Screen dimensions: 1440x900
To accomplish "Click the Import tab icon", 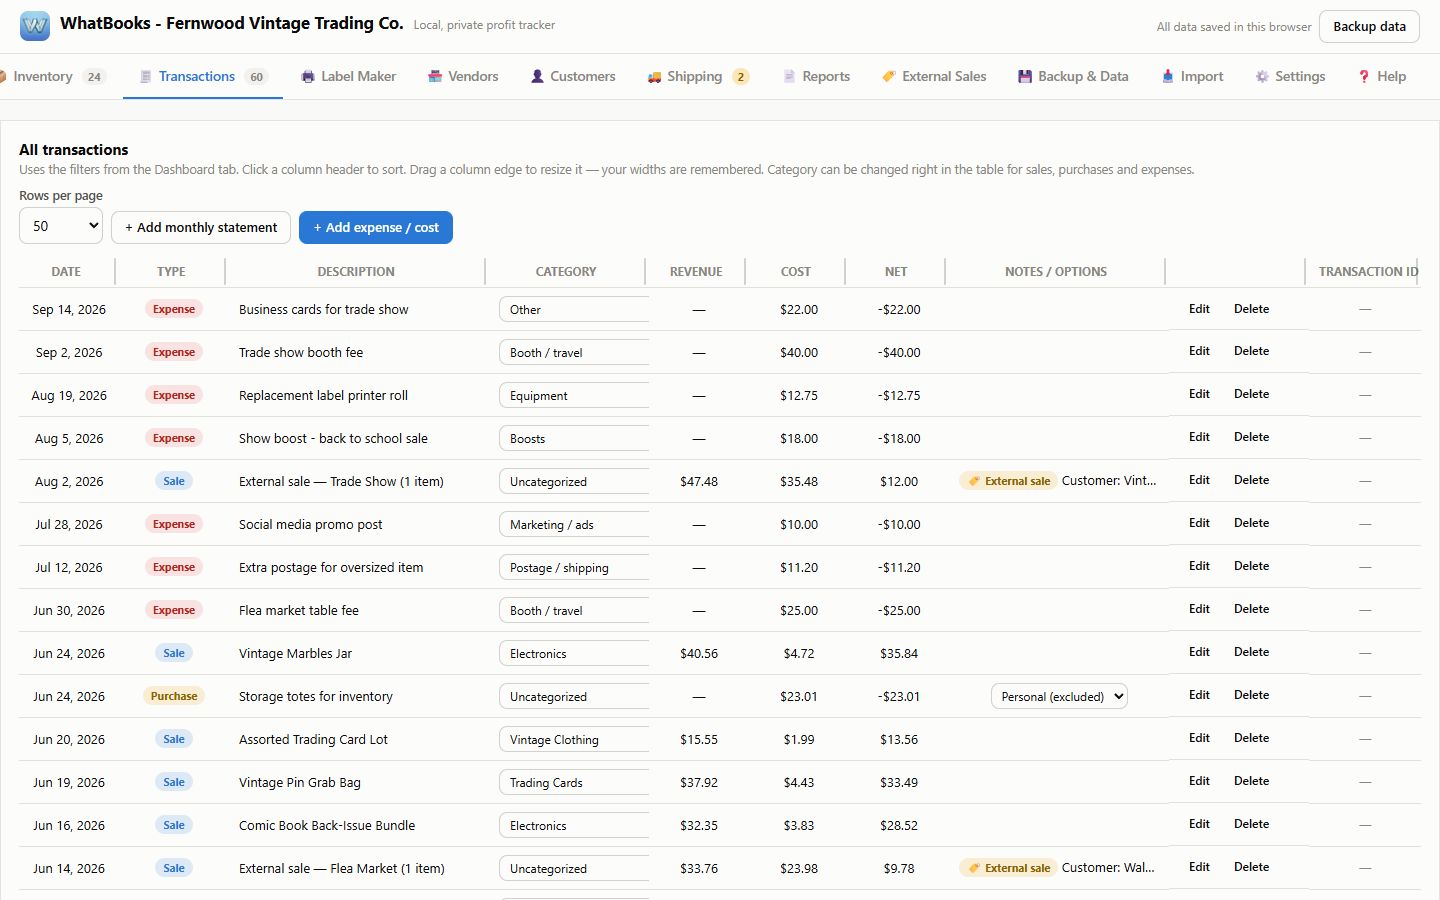I will tap(1168, 77).
